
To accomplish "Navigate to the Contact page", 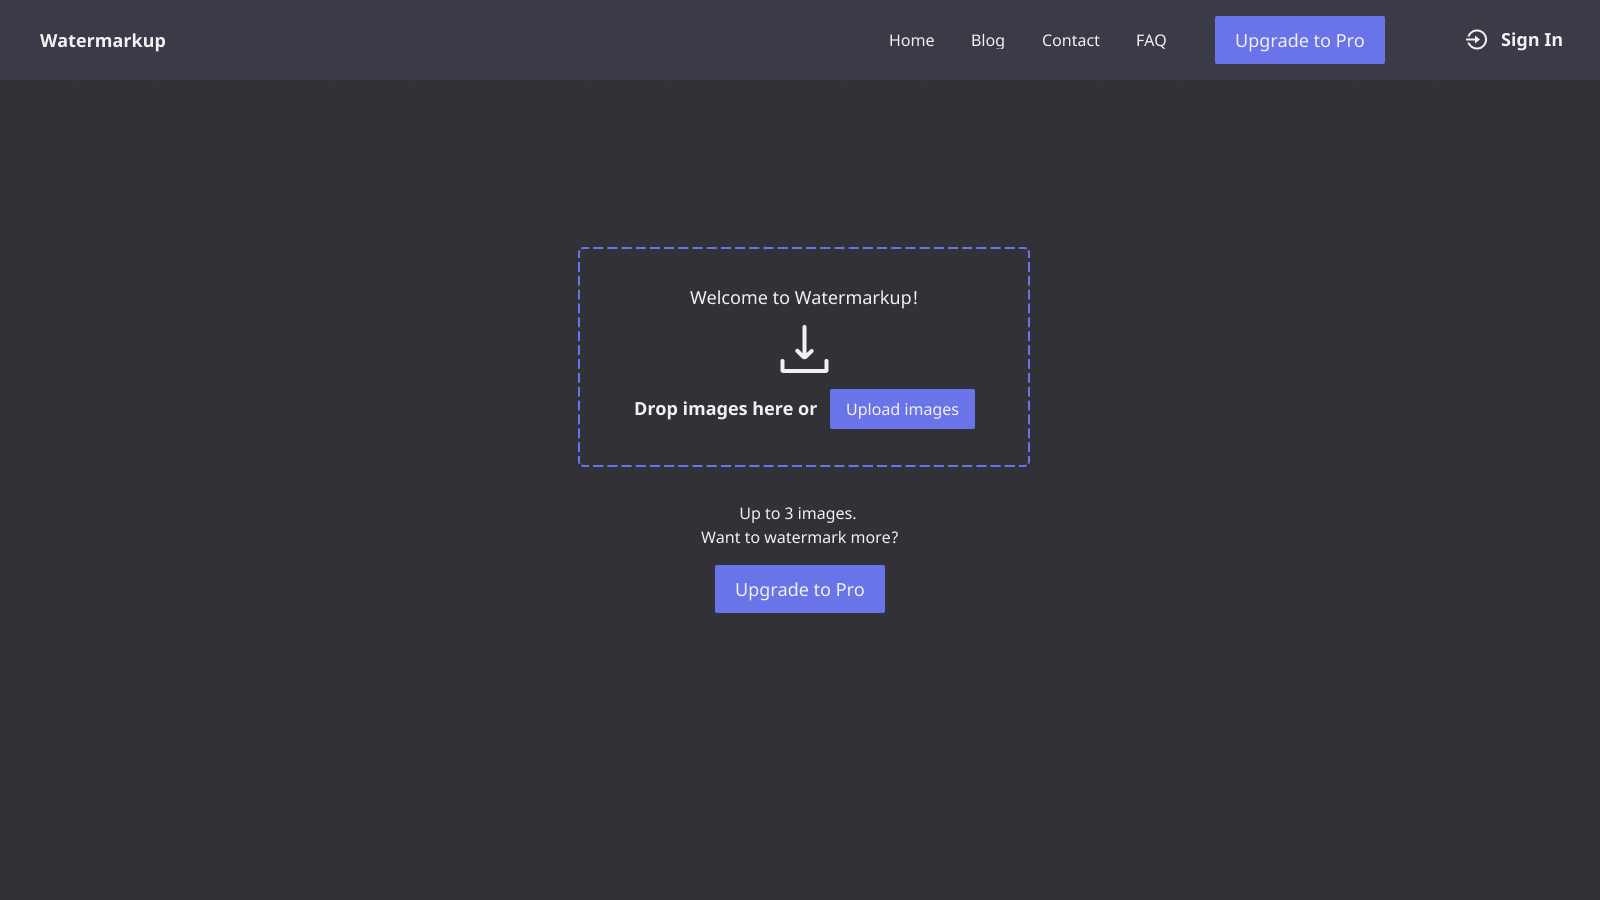I will pos(1070,41).
